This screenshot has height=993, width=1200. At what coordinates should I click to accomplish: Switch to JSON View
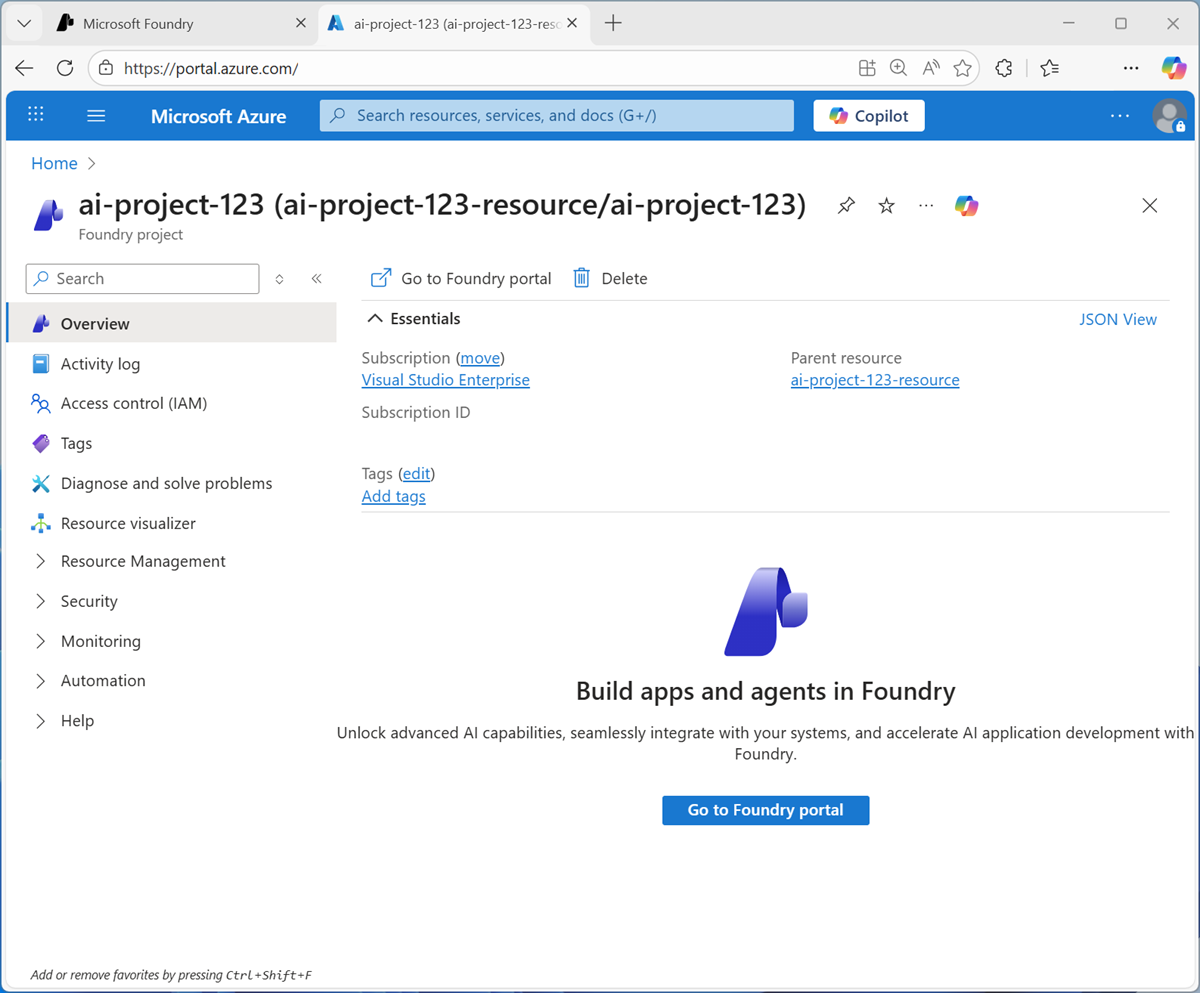[x=1118, y=318]
